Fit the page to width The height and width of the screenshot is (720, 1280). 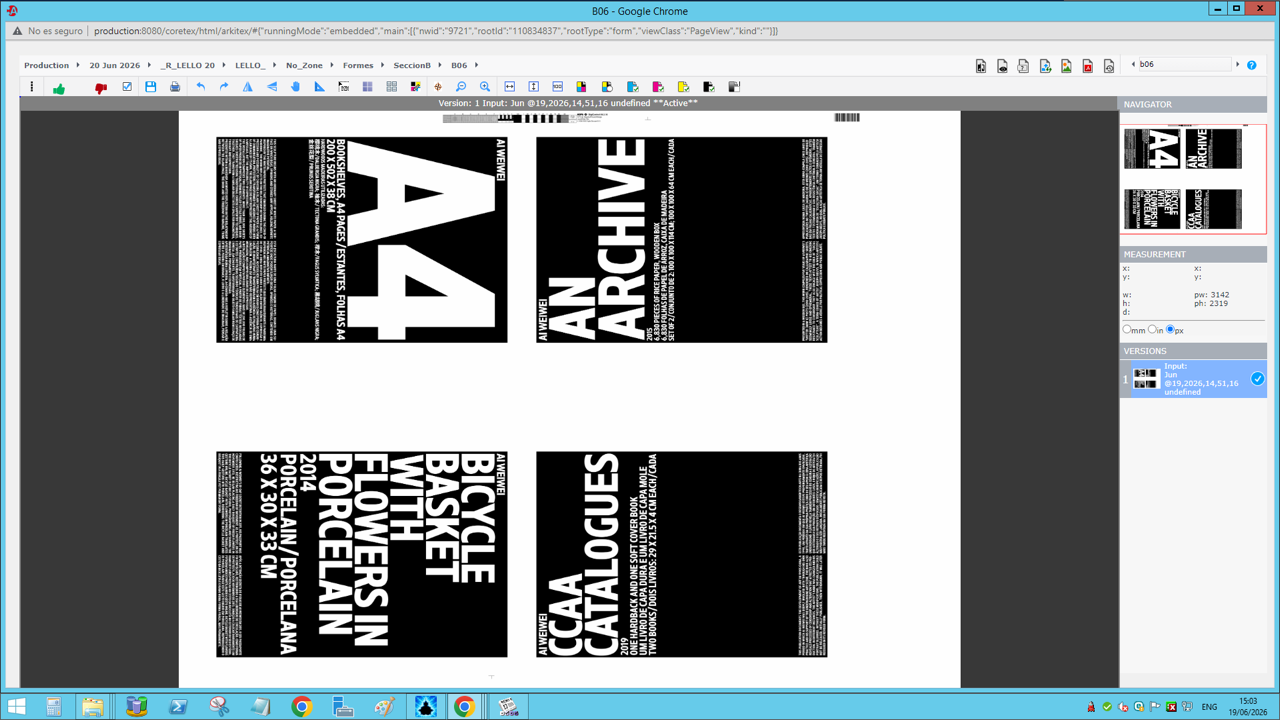(x=510, y=87)
